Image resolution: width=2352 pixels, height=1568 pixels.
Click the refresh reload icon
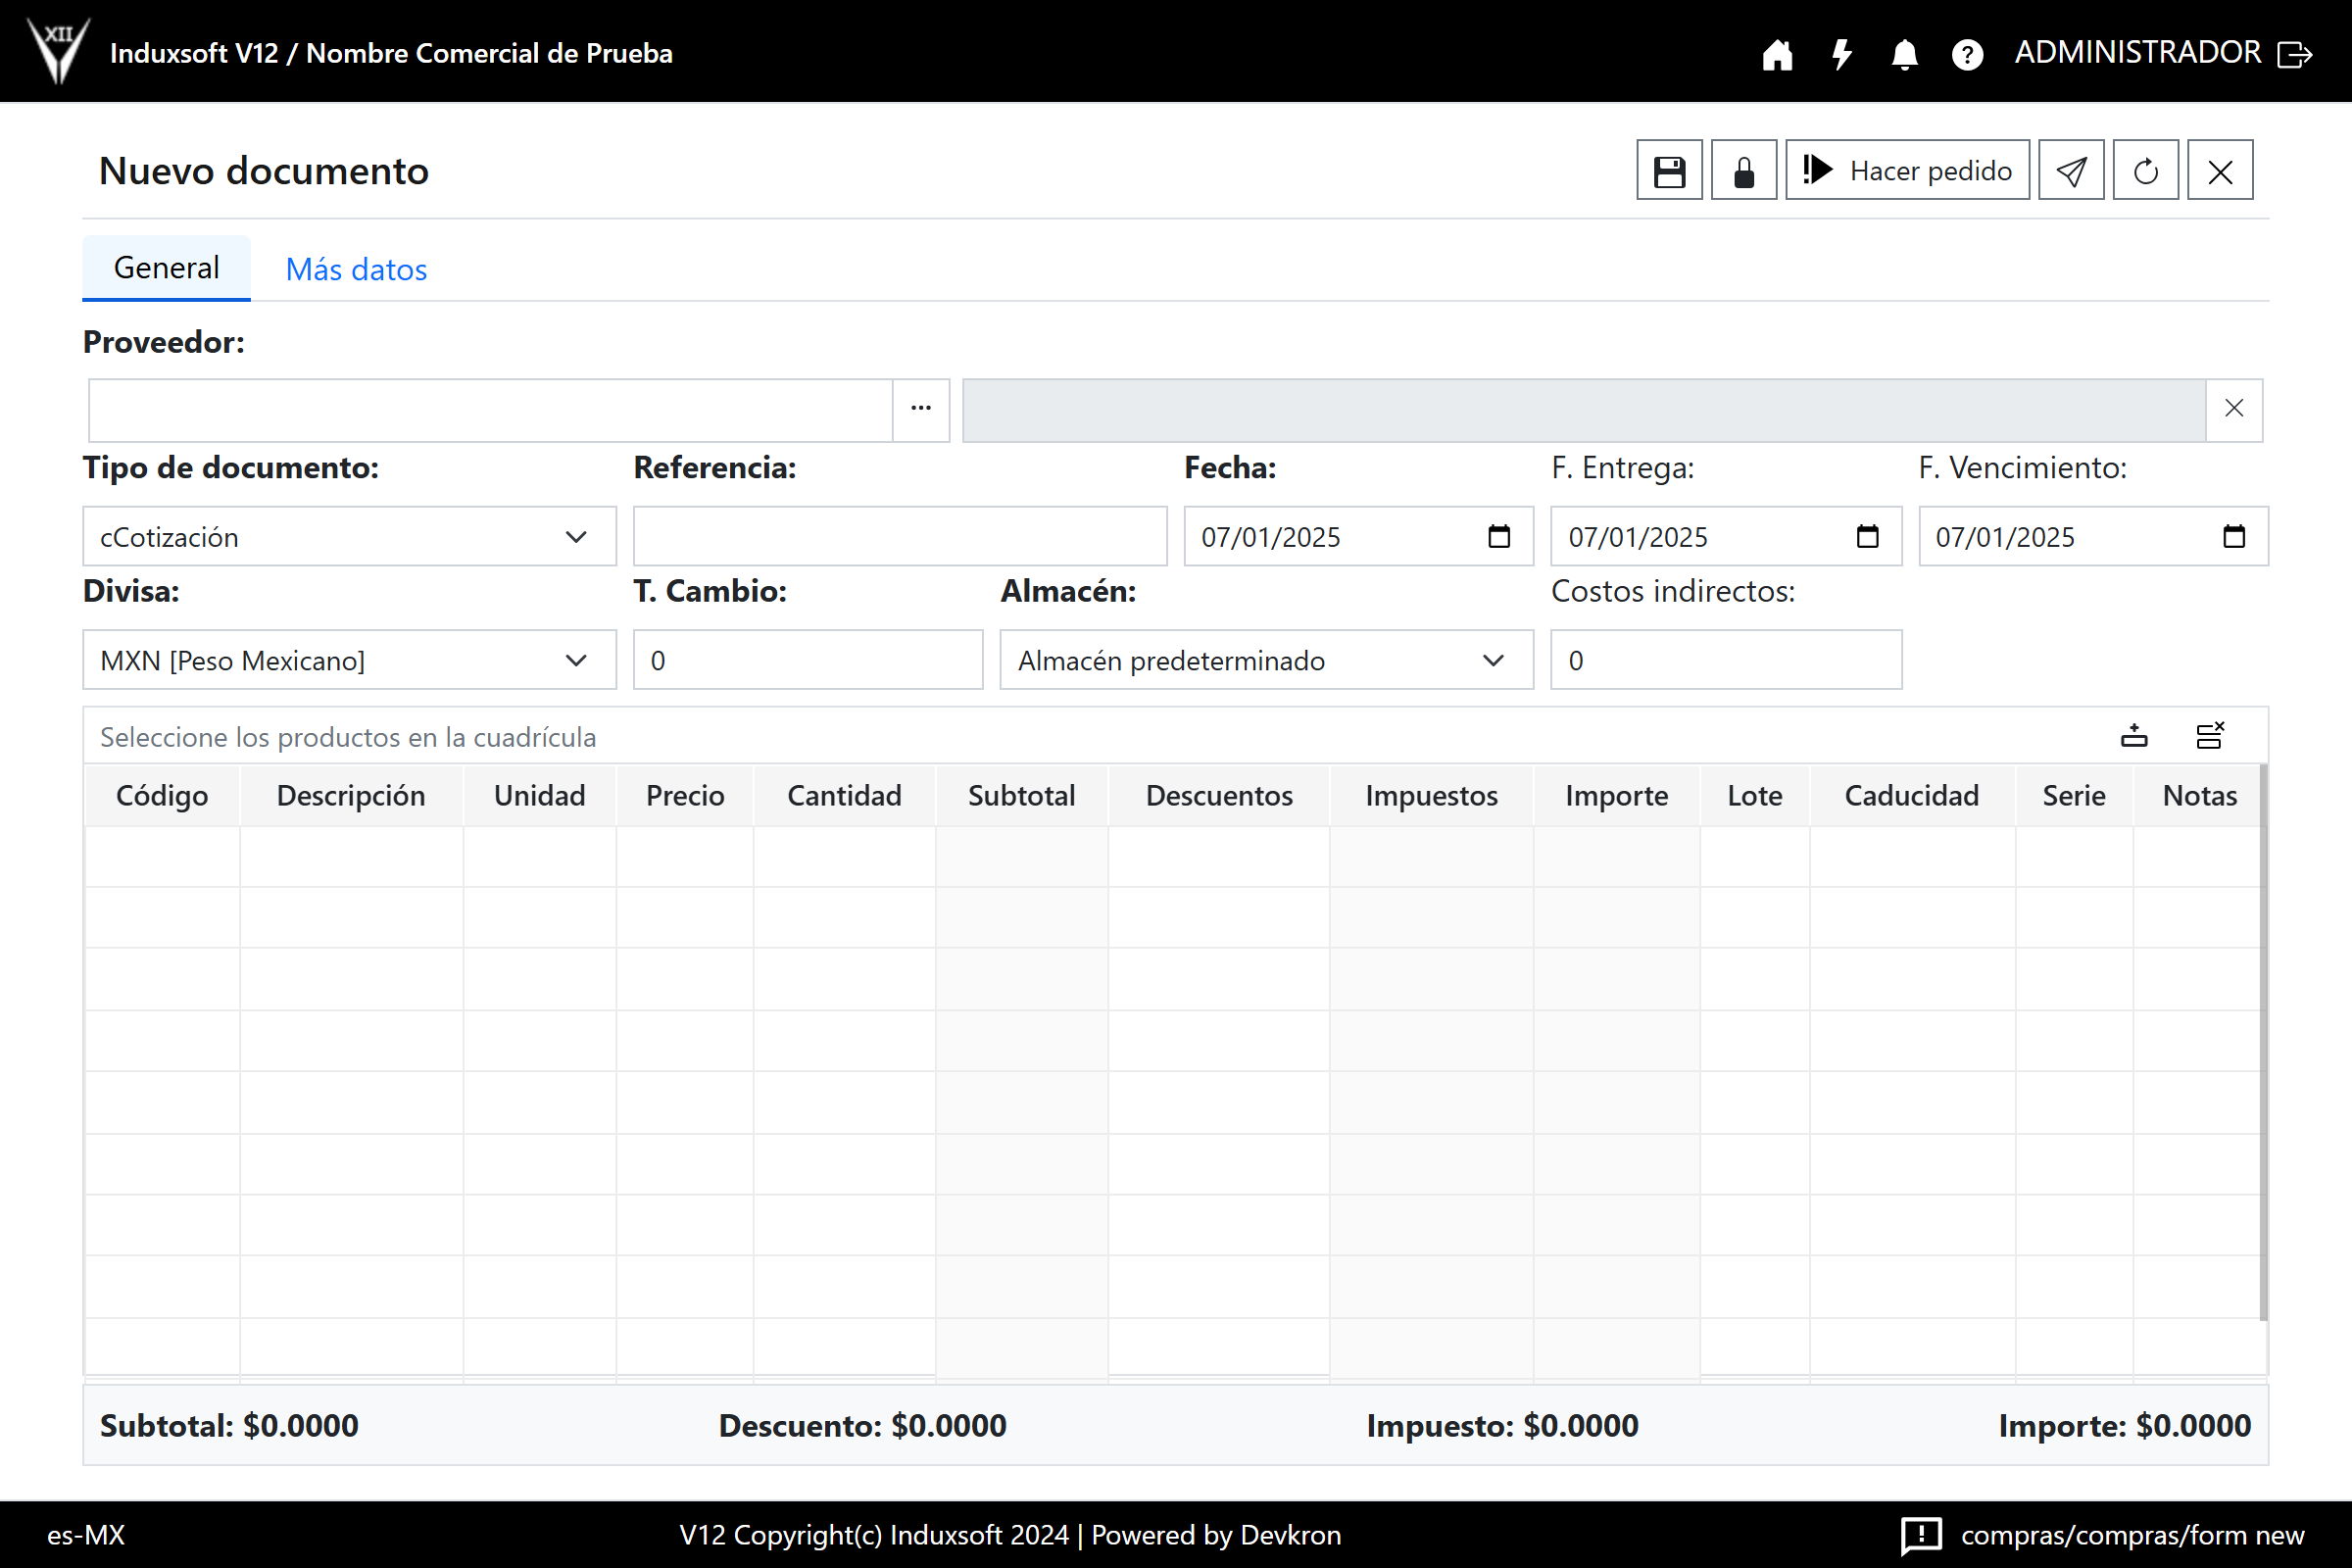point(2145,171)
